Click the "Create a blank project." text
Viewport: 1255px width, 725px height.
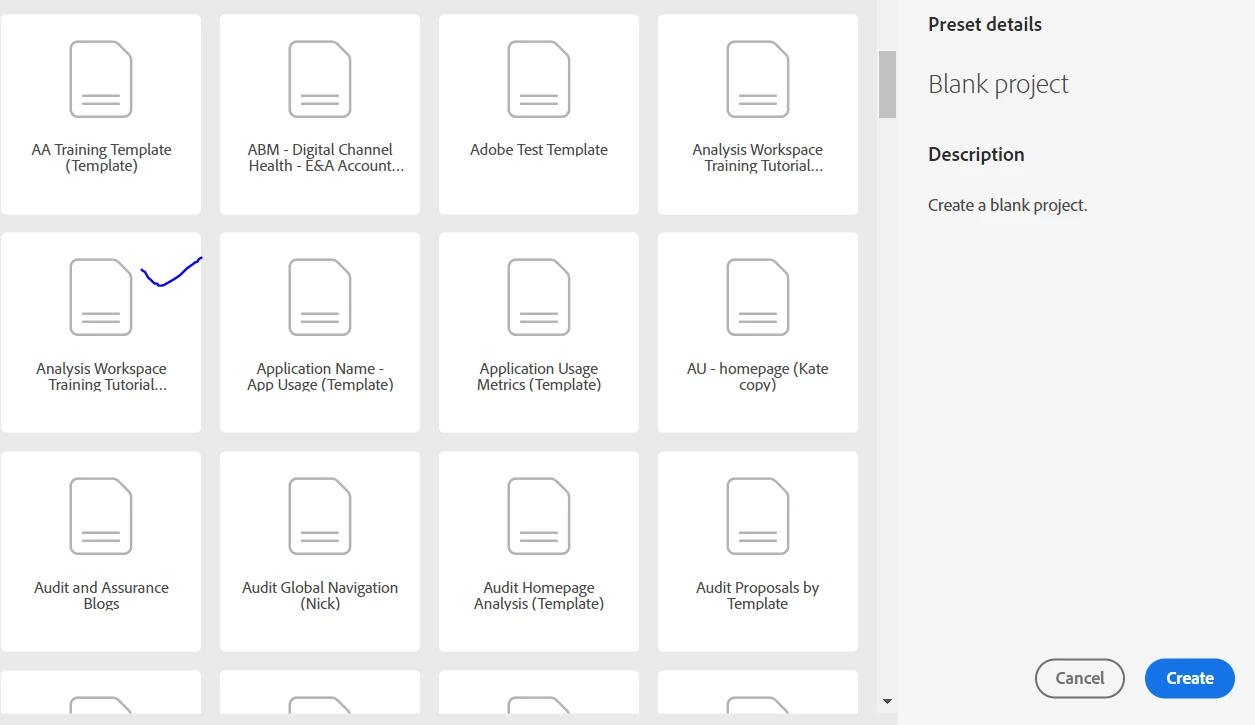[1007, 205]
